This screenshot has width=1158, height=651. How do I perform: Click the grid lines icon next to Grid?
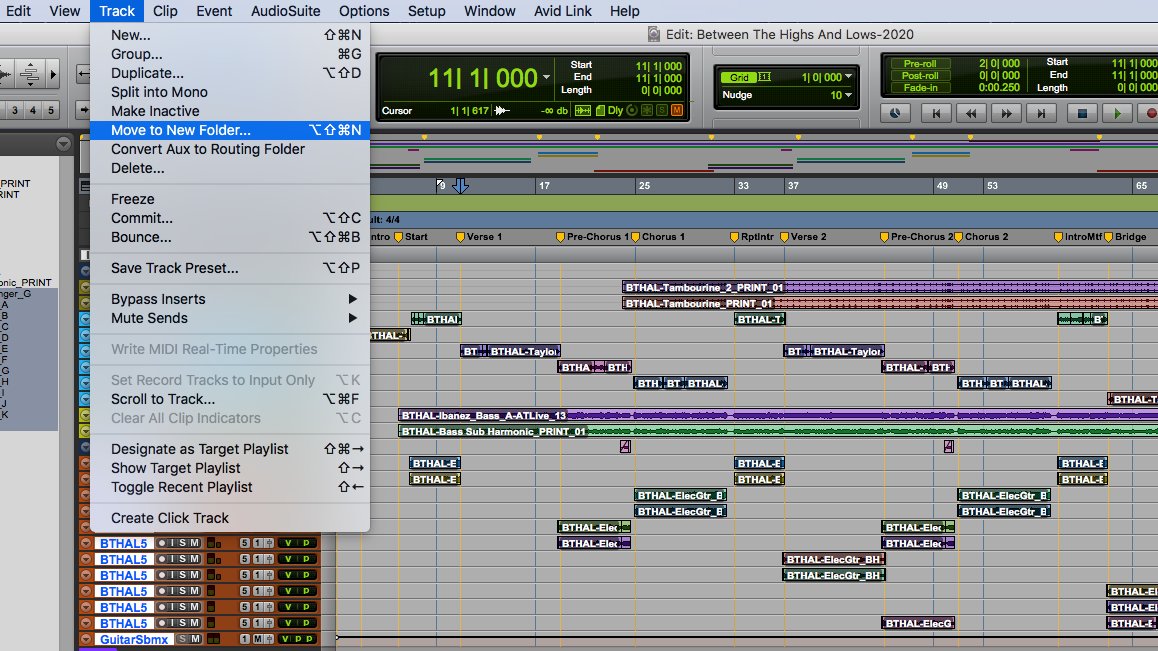[x=764, y=77]
